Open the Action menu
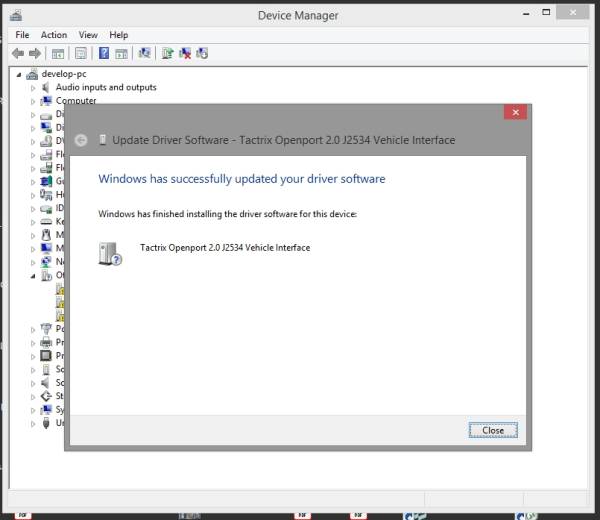This screenshot has width=600, height=520. click(x=54, y=35)
